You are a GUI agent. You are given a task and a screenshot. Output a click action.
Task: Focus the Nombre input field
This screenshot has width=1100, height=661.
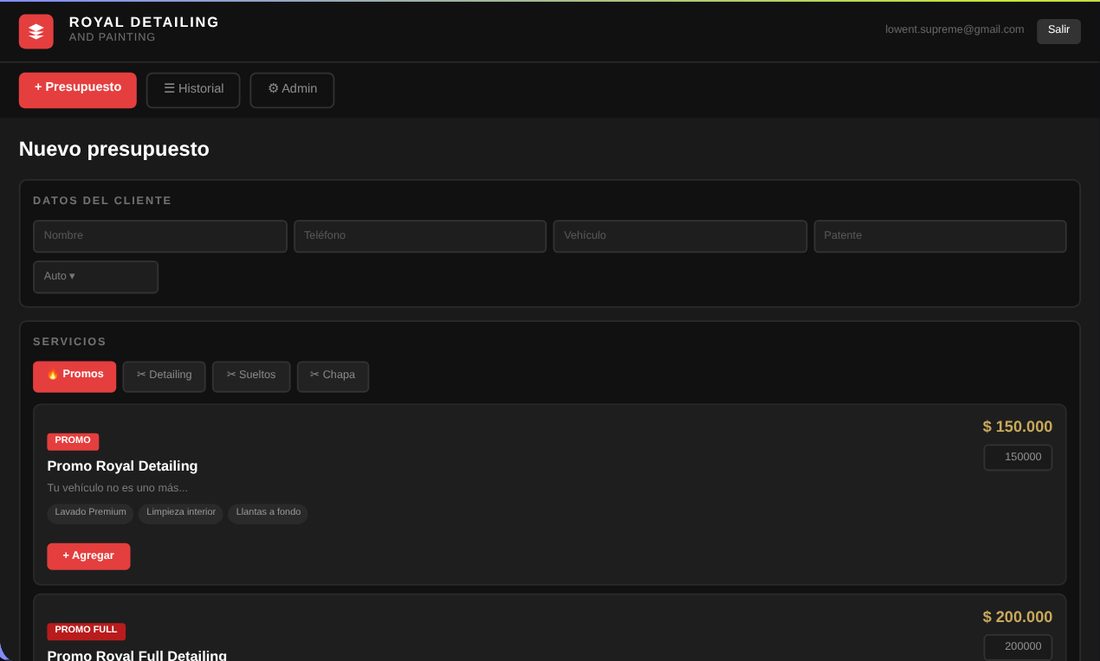160,236
